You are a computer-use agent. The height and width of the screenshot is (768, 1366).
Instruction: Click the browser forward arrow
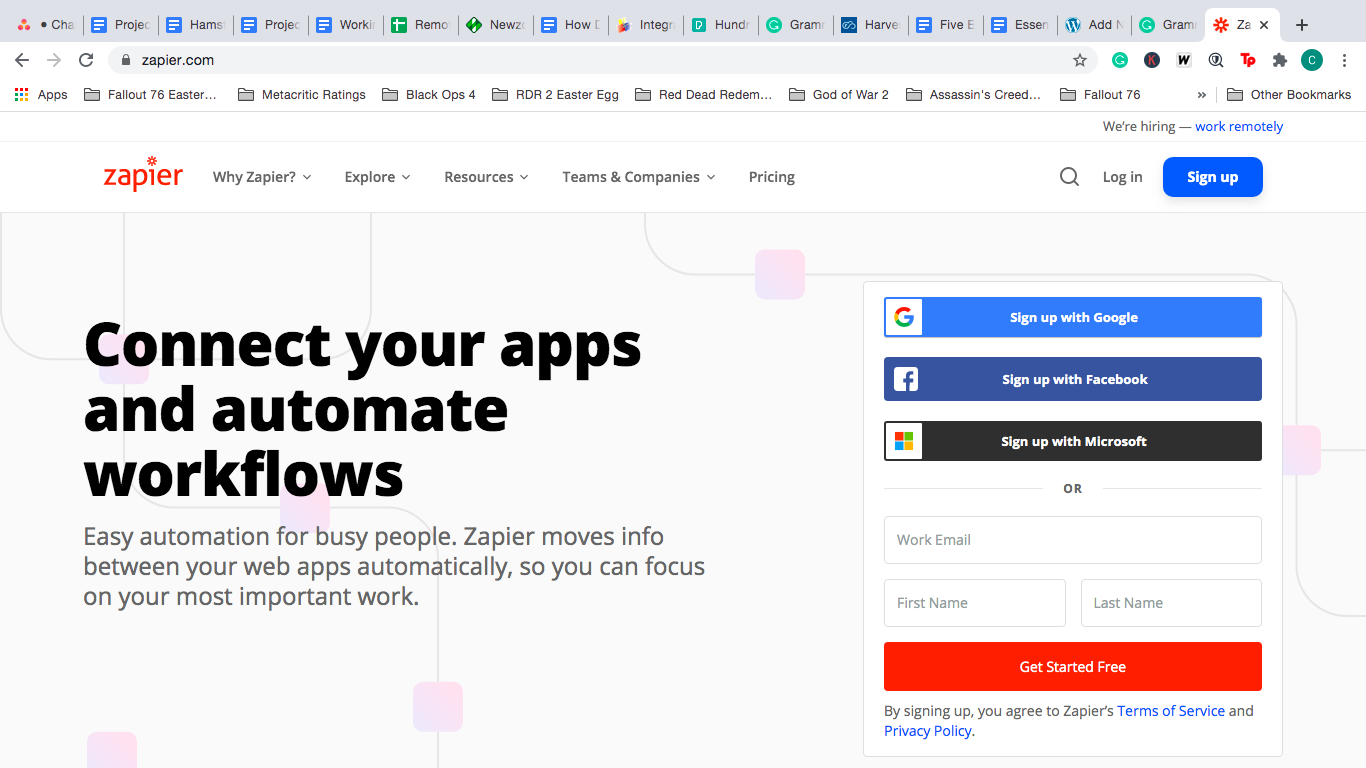coord(54,60)
